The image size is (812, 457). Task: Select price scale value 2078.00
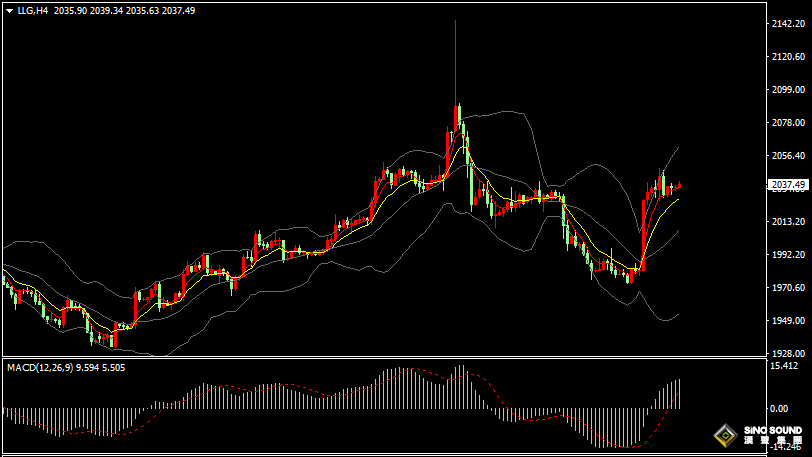tap(788, 123)
